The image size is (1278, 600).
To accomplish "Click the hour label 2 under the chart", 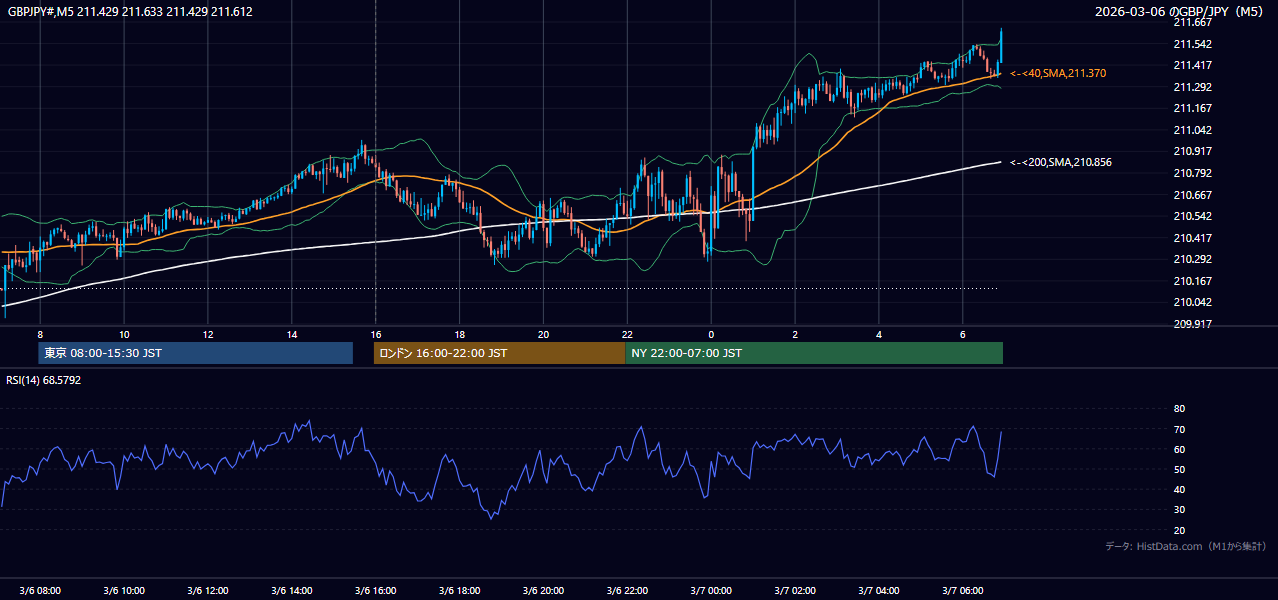I will pos(795,334).
